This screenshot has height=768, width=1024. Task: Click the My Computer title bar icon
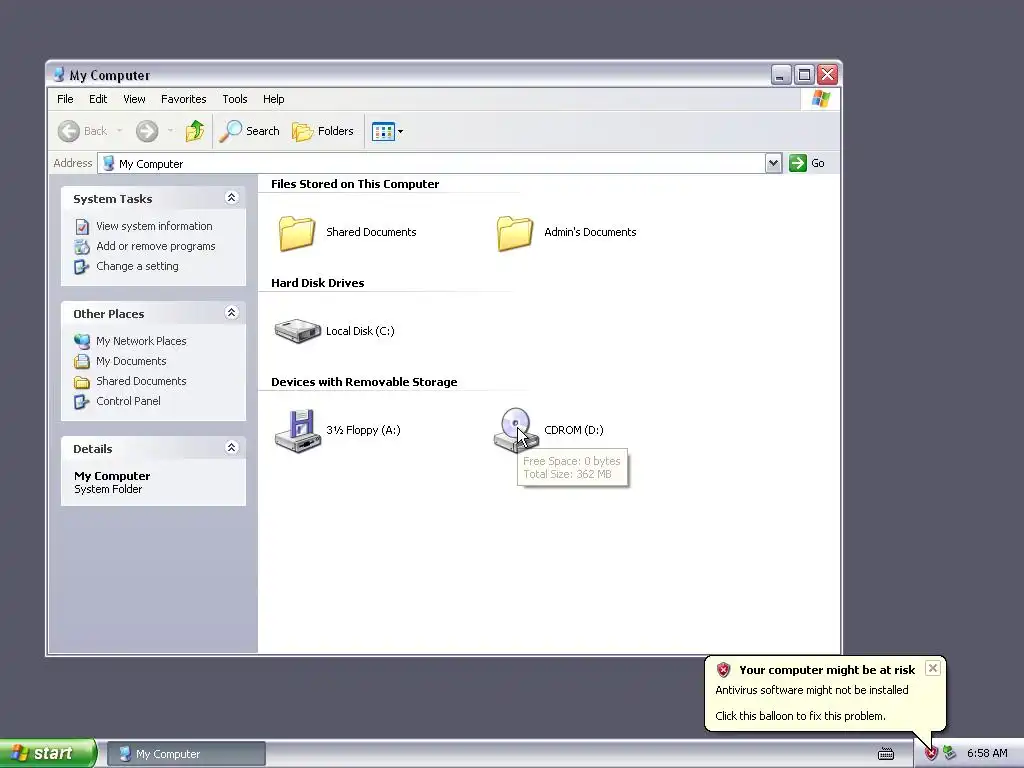tap(59, 74)
